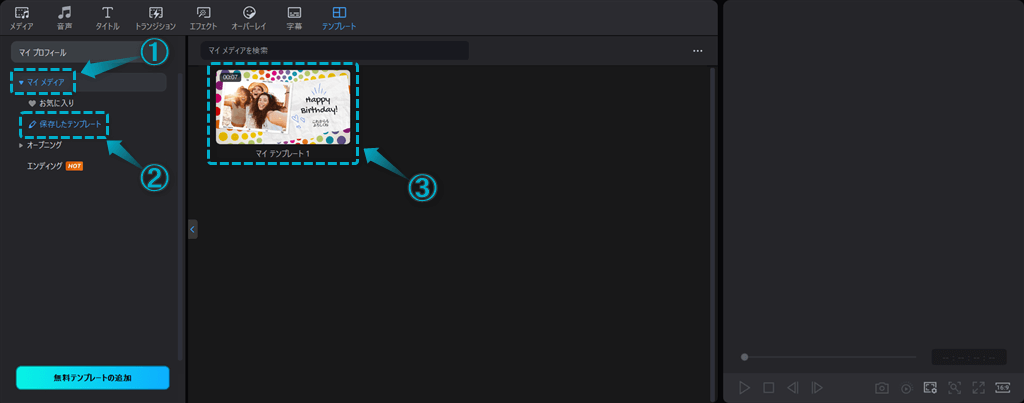Open the 字幕 (Subtitle) tab
The height and width of the screenshot is (403, 1024).
pyautogui.click(x=294, y=17)
